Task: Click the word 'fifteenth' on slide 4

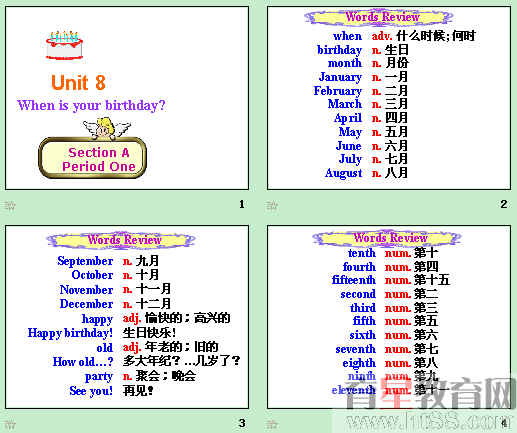Action: [354, 280]
